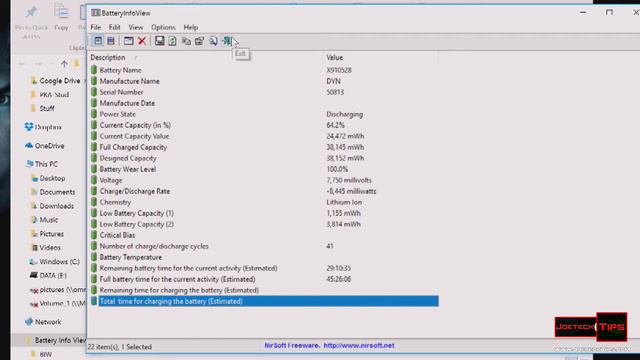
Task: Open the Edit menu
Action: click(x=114, y=27)
